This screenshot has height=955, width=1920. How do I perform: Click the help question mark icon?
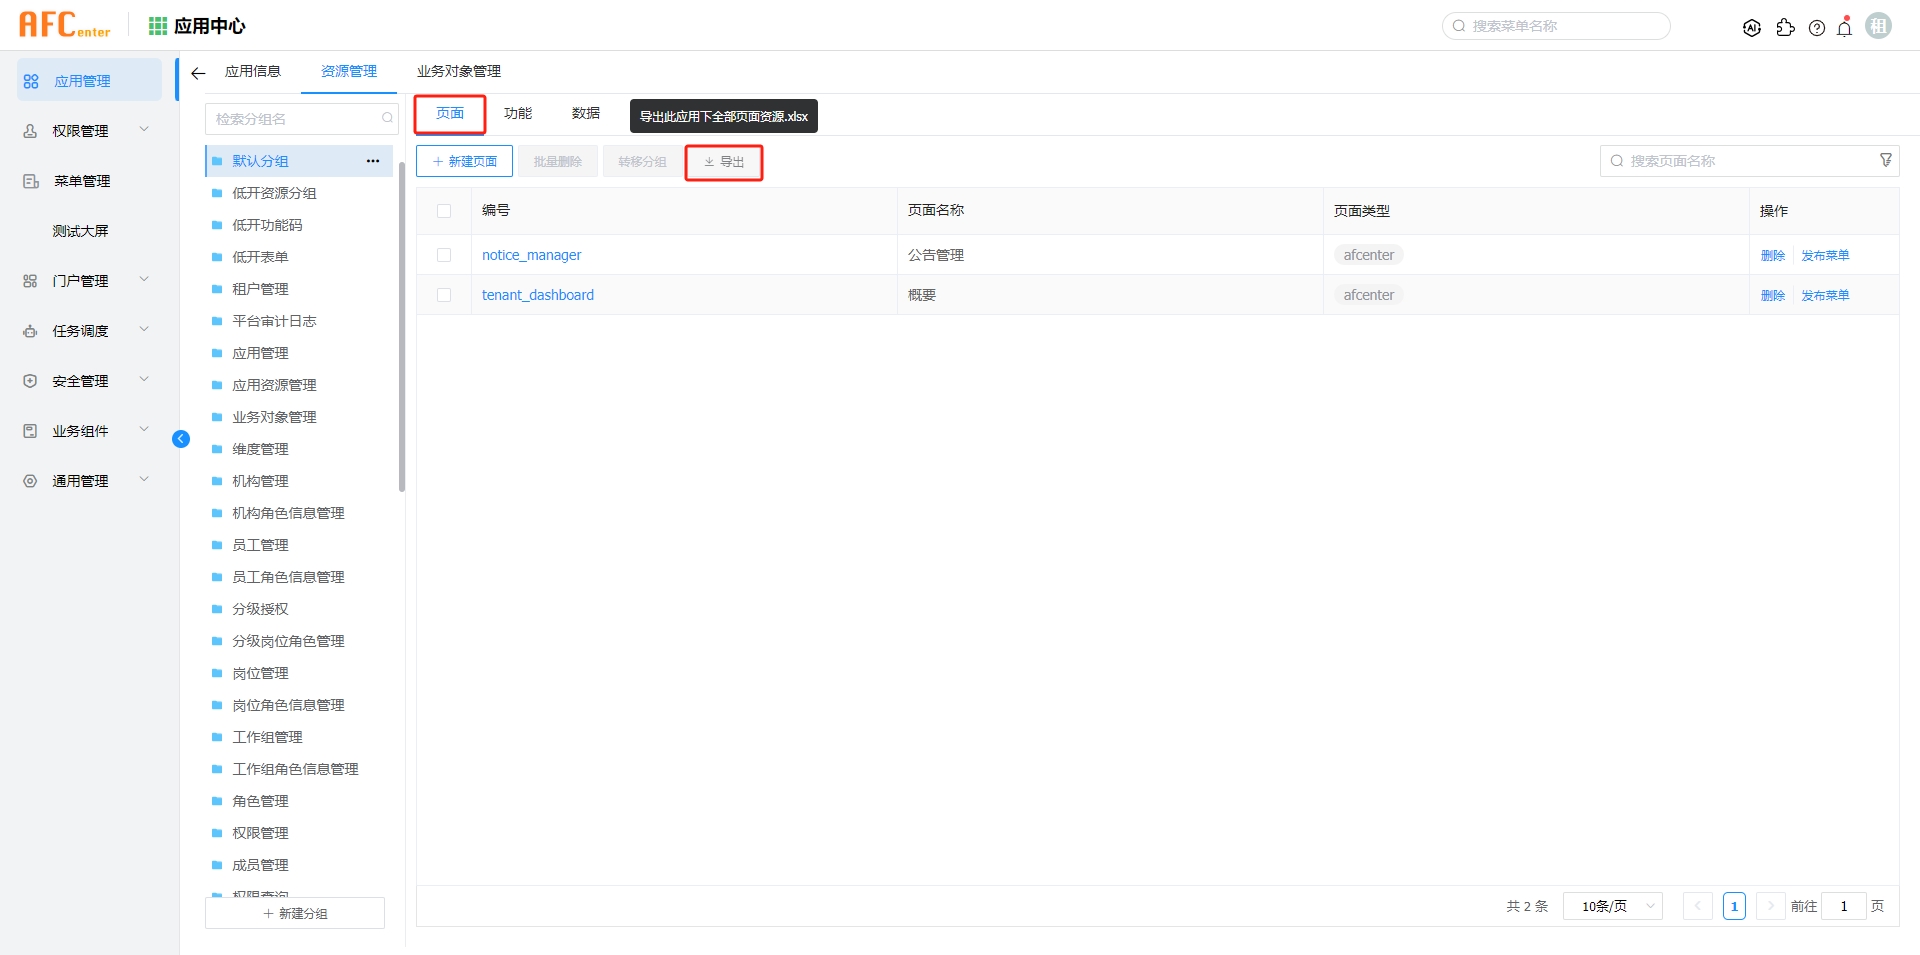click(x=1817, y=28)
